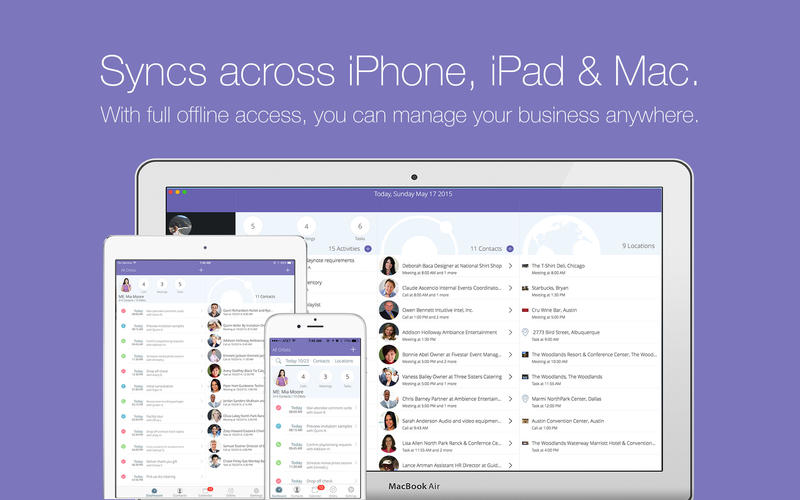Select the 3 Meetings counter on iPhone
The width and height of the screenshot is (800, 500).
(326, 377)
